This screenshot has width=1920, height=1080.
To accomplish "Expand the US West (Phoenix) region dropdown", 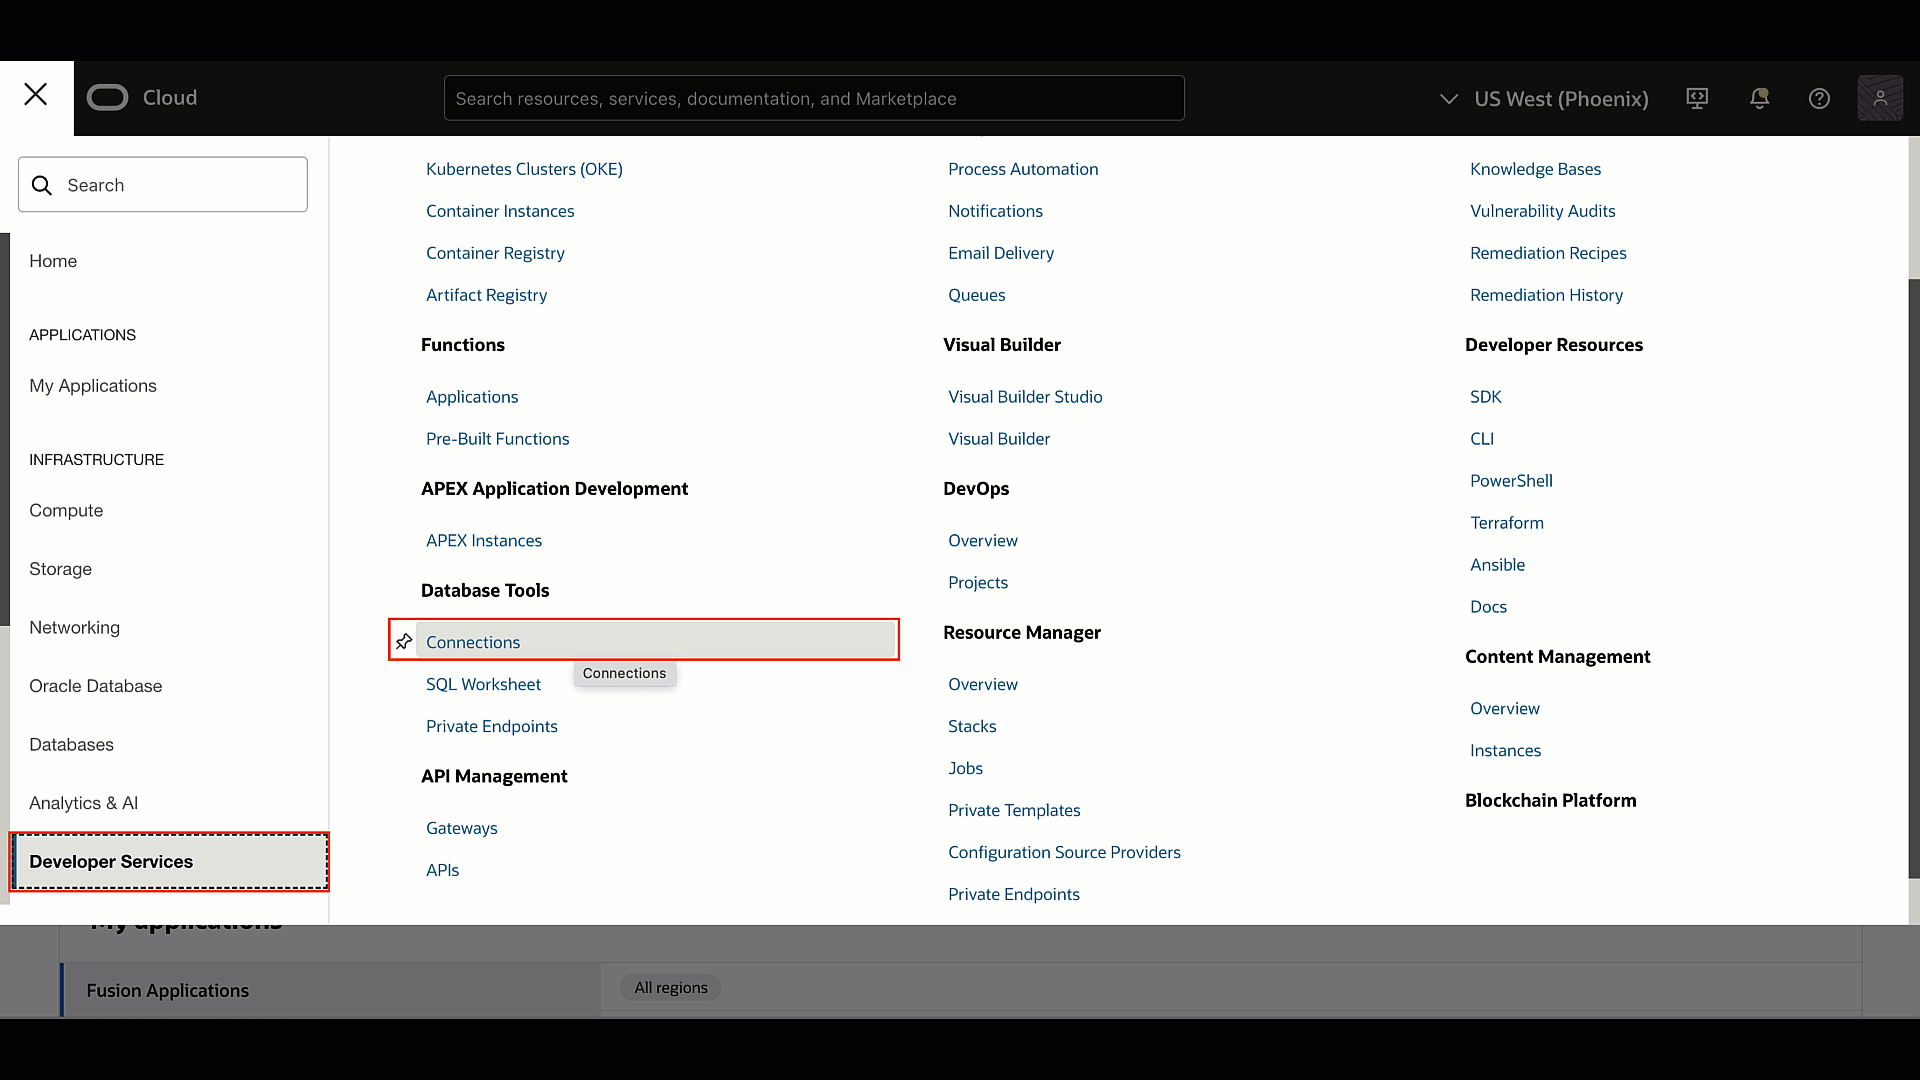I will (1560, 99).
